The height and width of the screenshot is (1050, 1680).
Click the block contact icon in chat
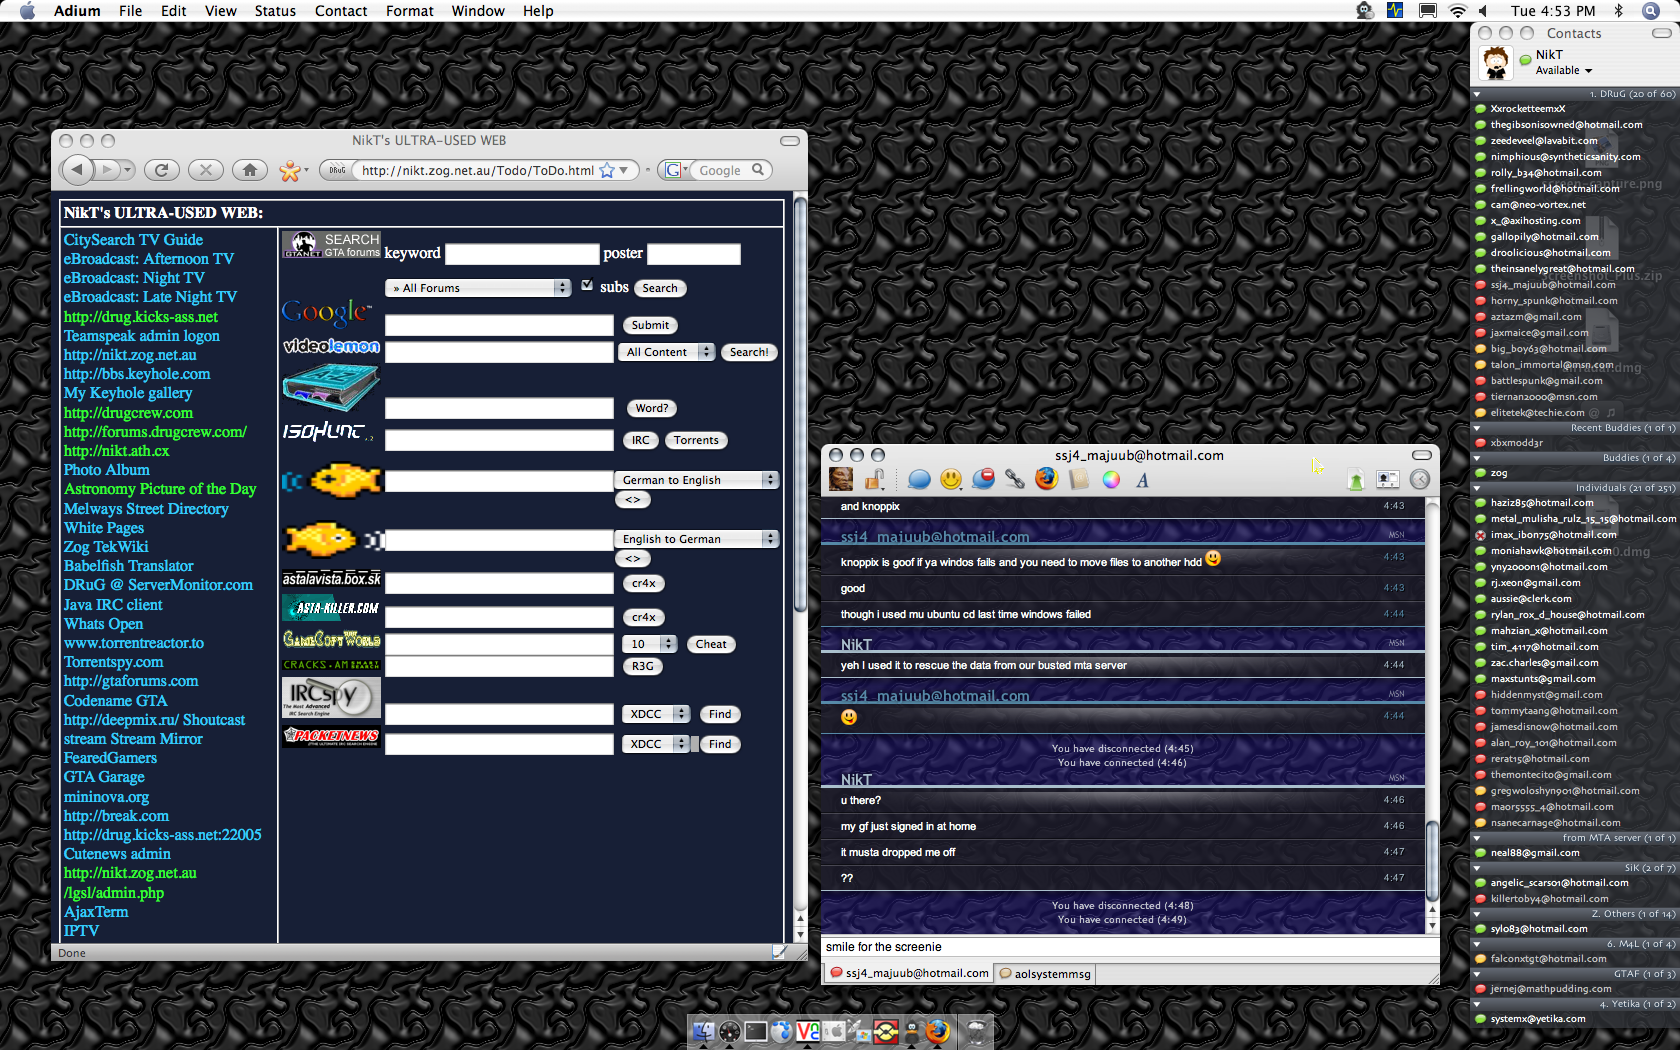[983, 479]
